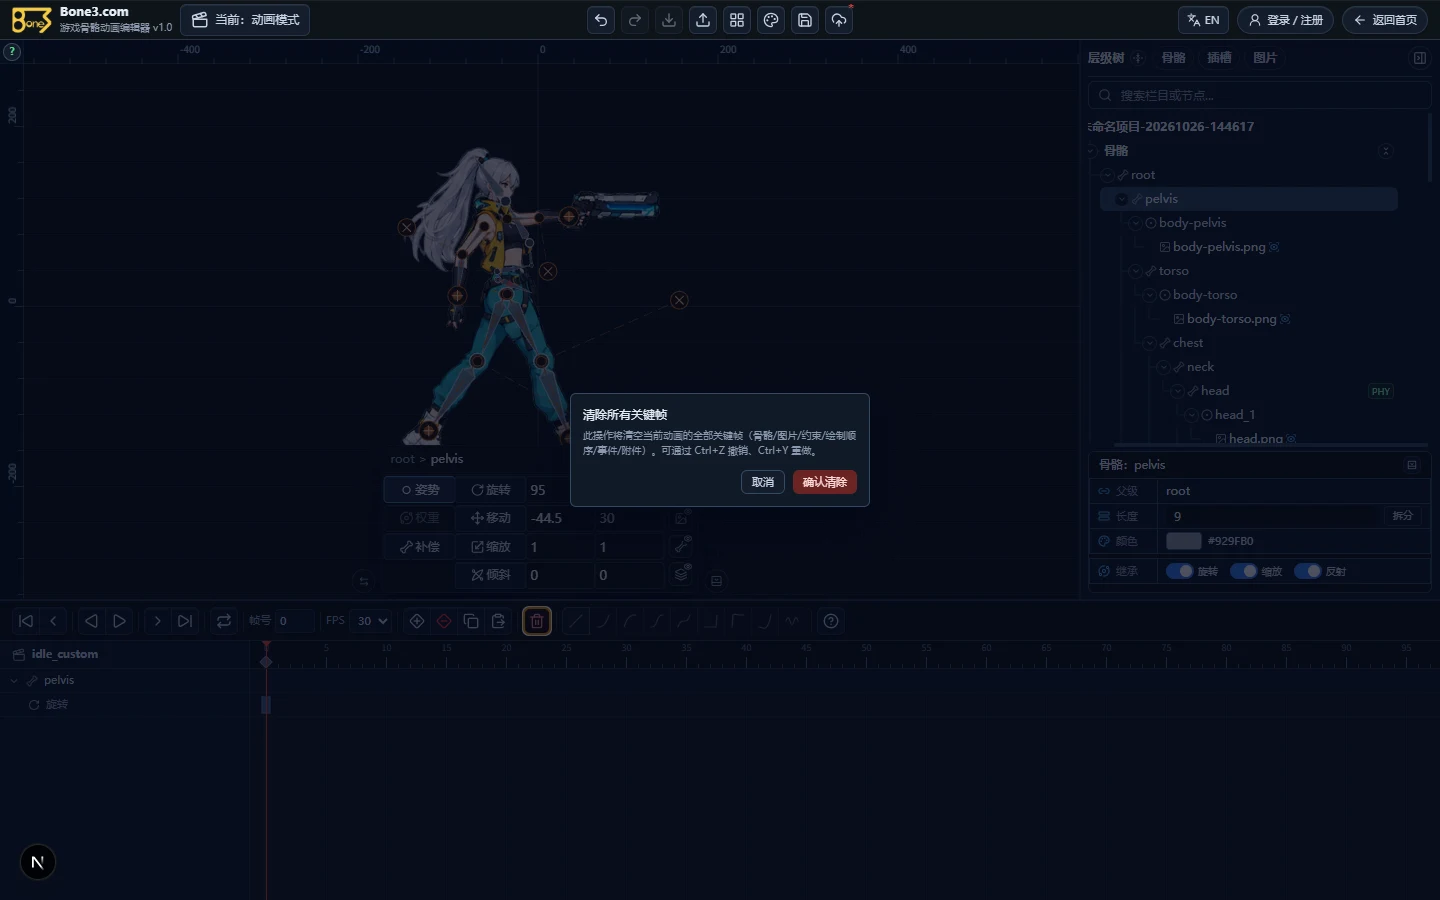Click the cloud upload icon
Viewport: 1440px width, 900px height.
click(x=839, y=20)
